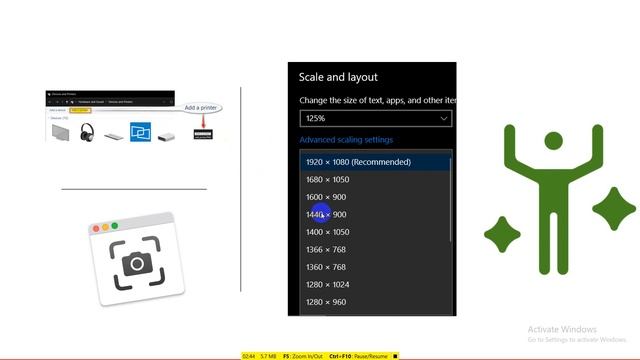Screen dimensions: 640x360
Task: Click the external drive device icon
Action: (x=166, y=137)
